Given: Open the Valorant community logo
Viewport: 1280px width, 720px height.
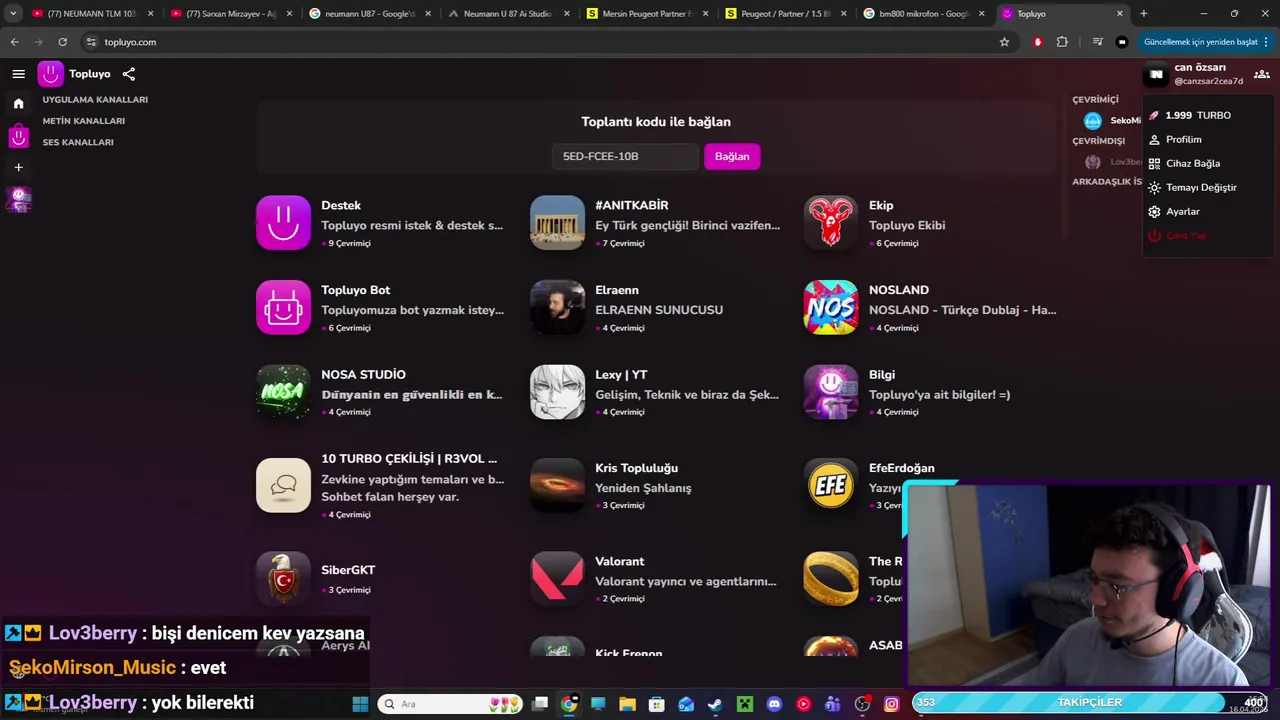Looking at the screenshot, I should click(557, 577).
